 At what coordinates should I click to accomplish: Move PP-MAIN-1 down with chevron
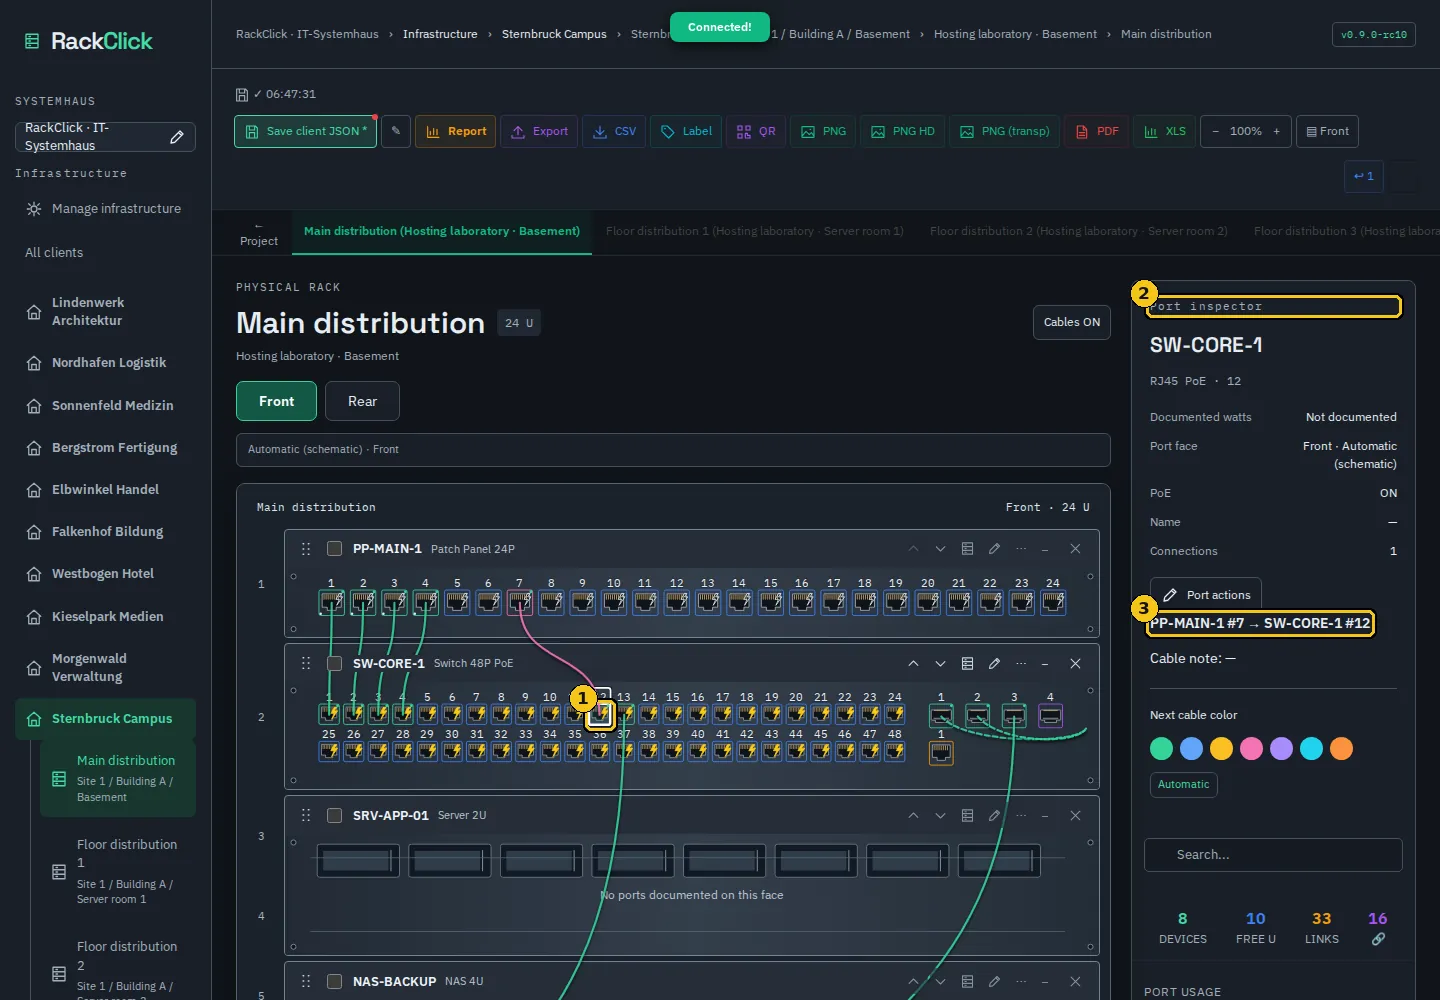pos(940,549)
